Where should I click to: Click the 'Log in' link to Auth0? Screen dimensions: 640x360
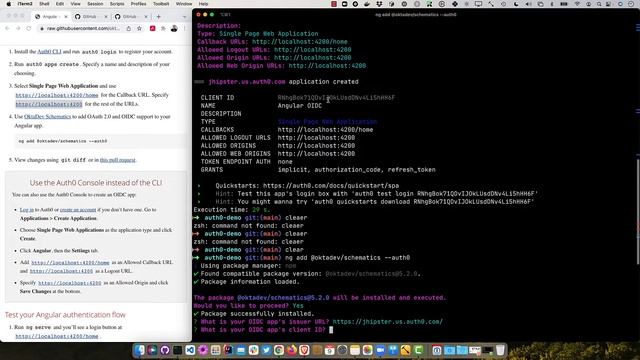[27, 209]
